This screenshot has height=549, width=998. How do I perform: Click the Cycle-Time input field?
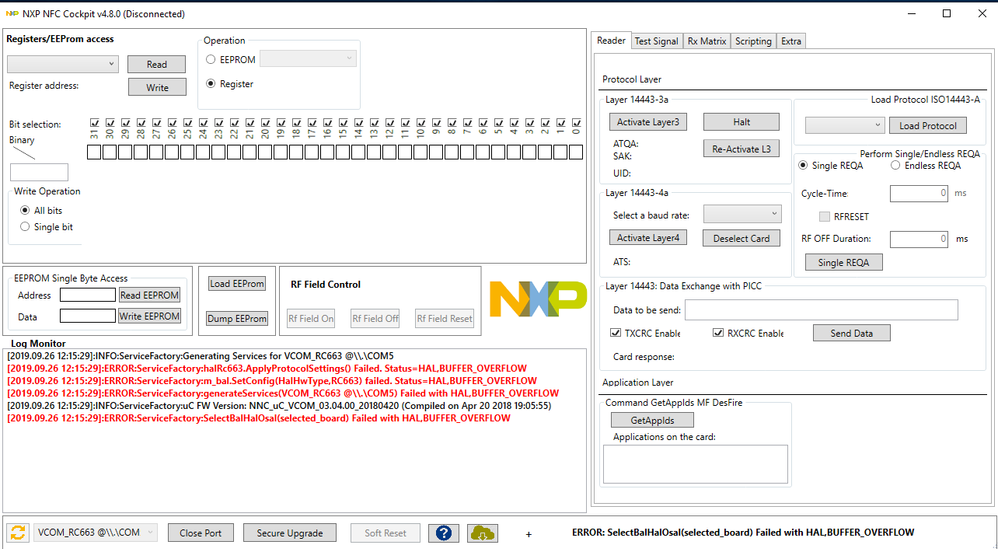(x=919, y=193)
